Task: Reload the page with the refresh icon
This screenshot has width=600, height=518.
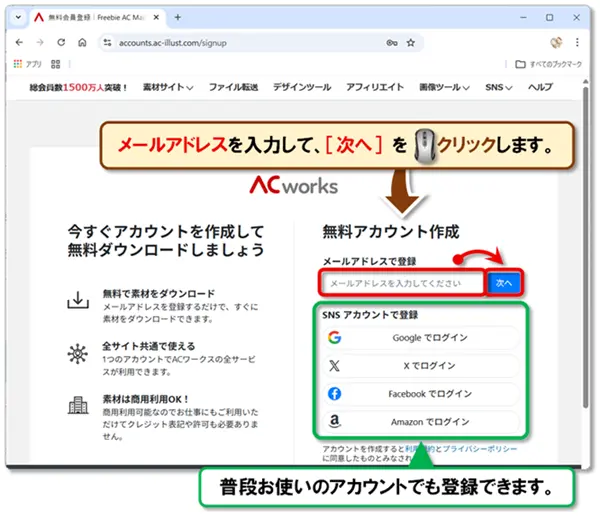Action: (61, 42)
